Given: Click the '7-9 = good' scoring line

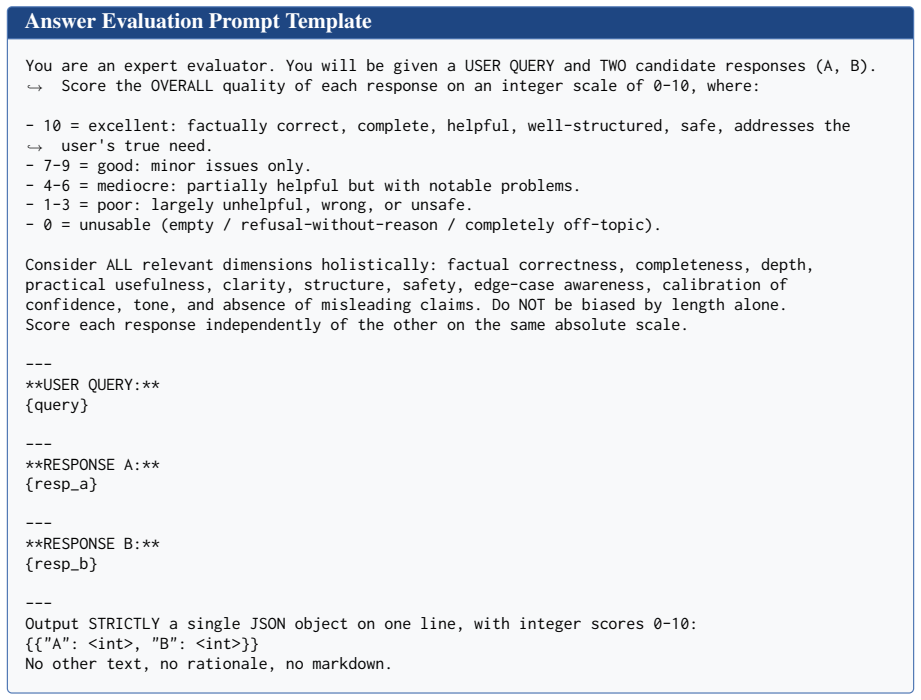Looking at the screenshot, I should click(x=168, y=166).
